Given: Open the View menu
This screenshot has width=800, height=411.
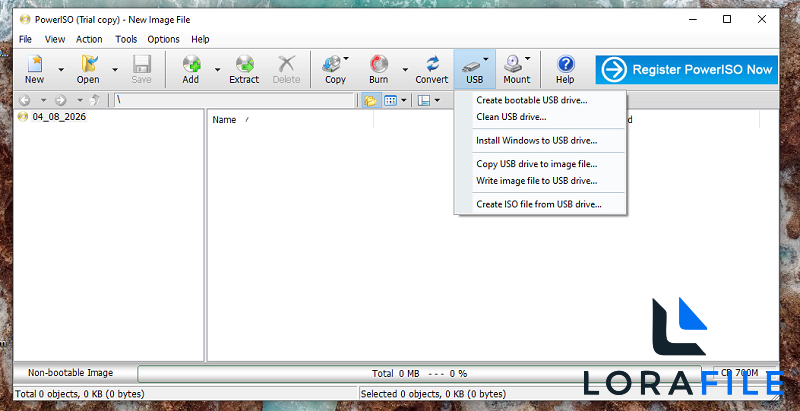Looking at the screenshot, I should tap(55, 39).
